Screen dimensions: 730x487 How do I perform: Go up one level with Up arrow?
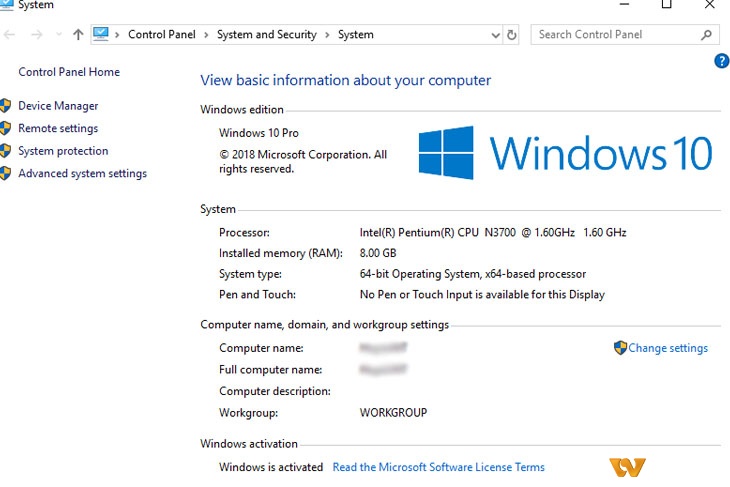coord(77,35)
